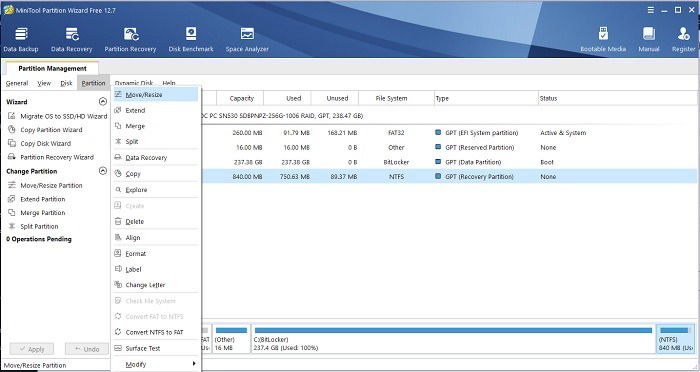700x372 pixels.
Task: Select the (Other) 16 MB disk map block
Action: tap(231, 339)
